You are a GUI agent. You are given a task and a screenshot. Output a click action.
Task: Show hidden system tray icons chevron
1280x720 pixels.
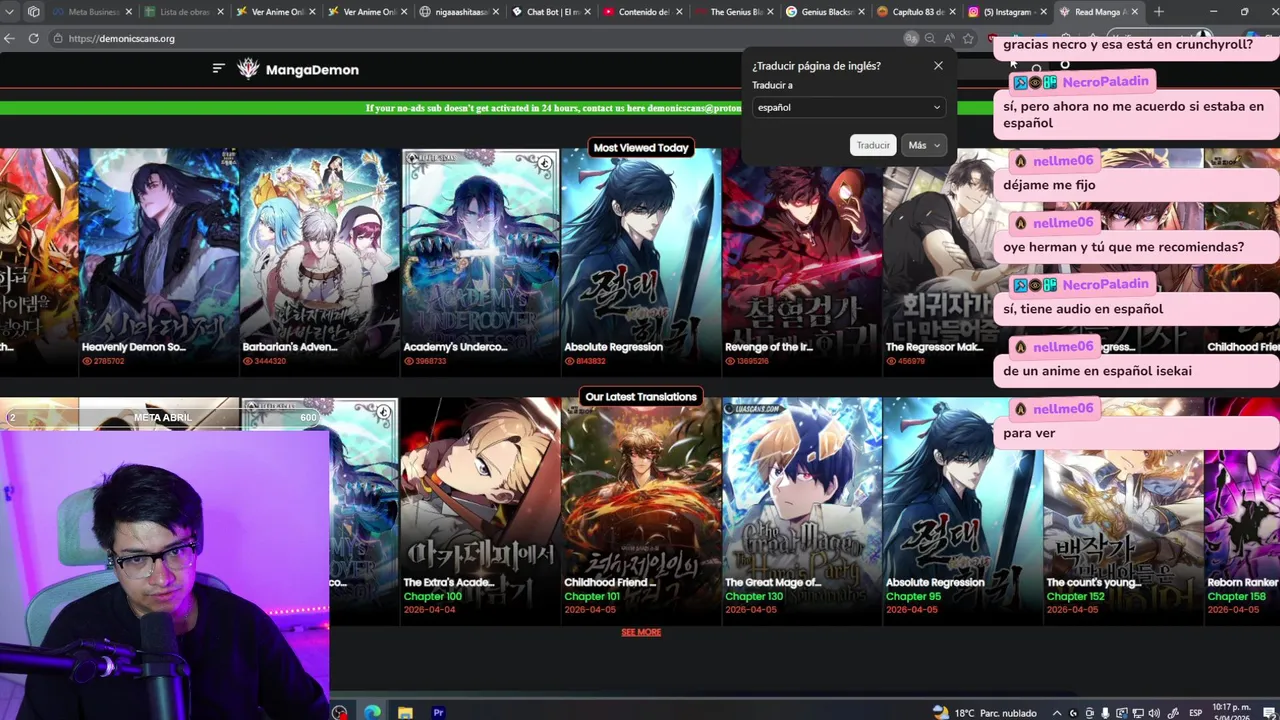coord(1058,713)
